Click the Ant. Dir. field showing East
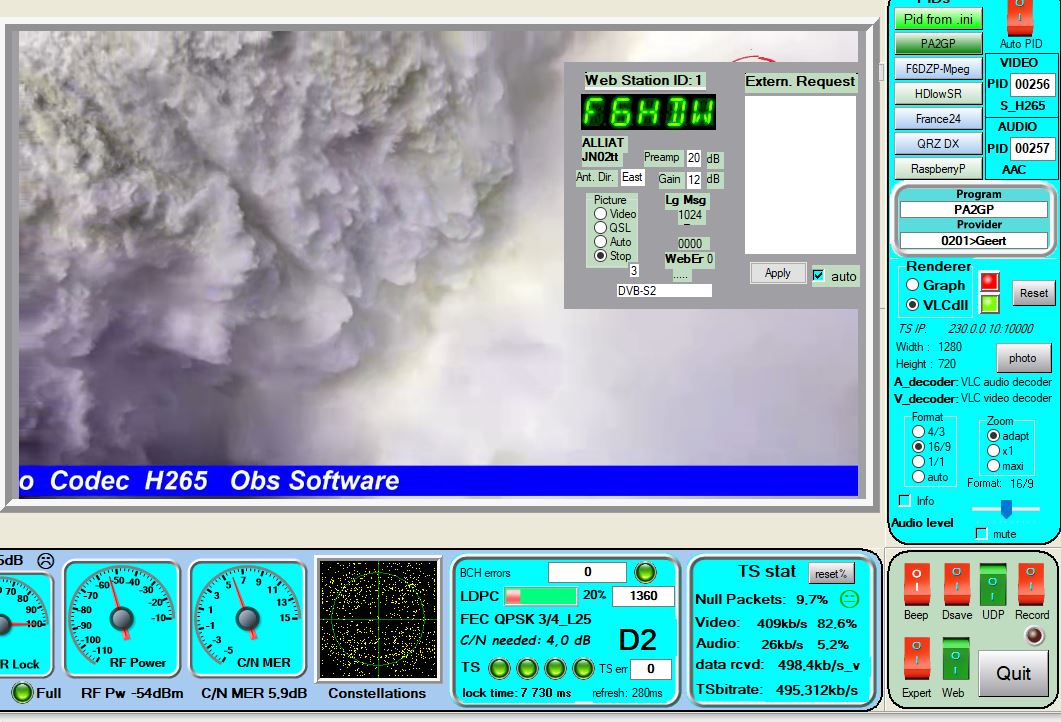Image resolution: width=1061 pixels, height=722 pixels. pos(632,177)
